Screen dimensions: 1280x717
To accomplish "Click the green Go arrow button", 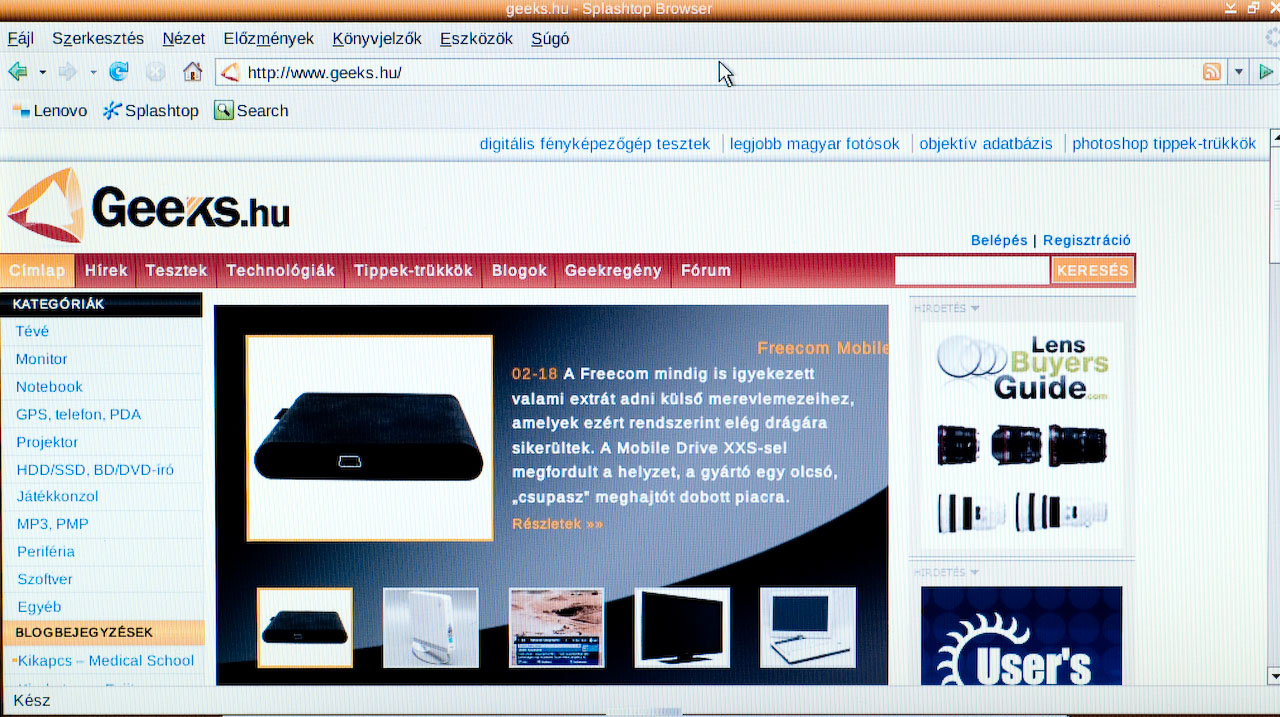I will click(x=1266, y=72).
